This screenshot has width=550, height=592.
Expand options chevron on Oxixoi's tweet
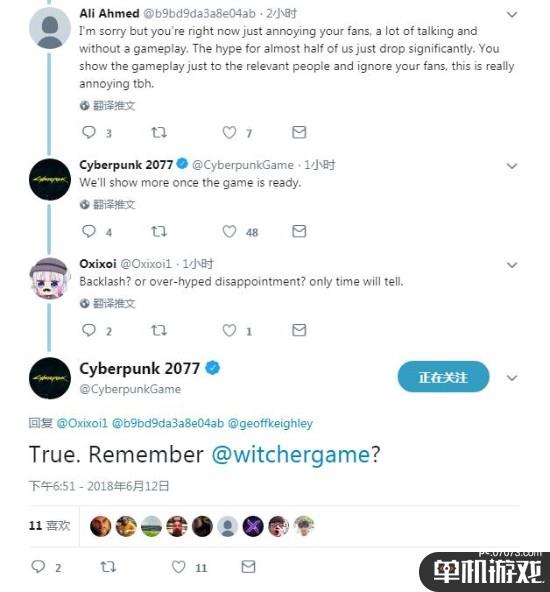coord(512,265)
